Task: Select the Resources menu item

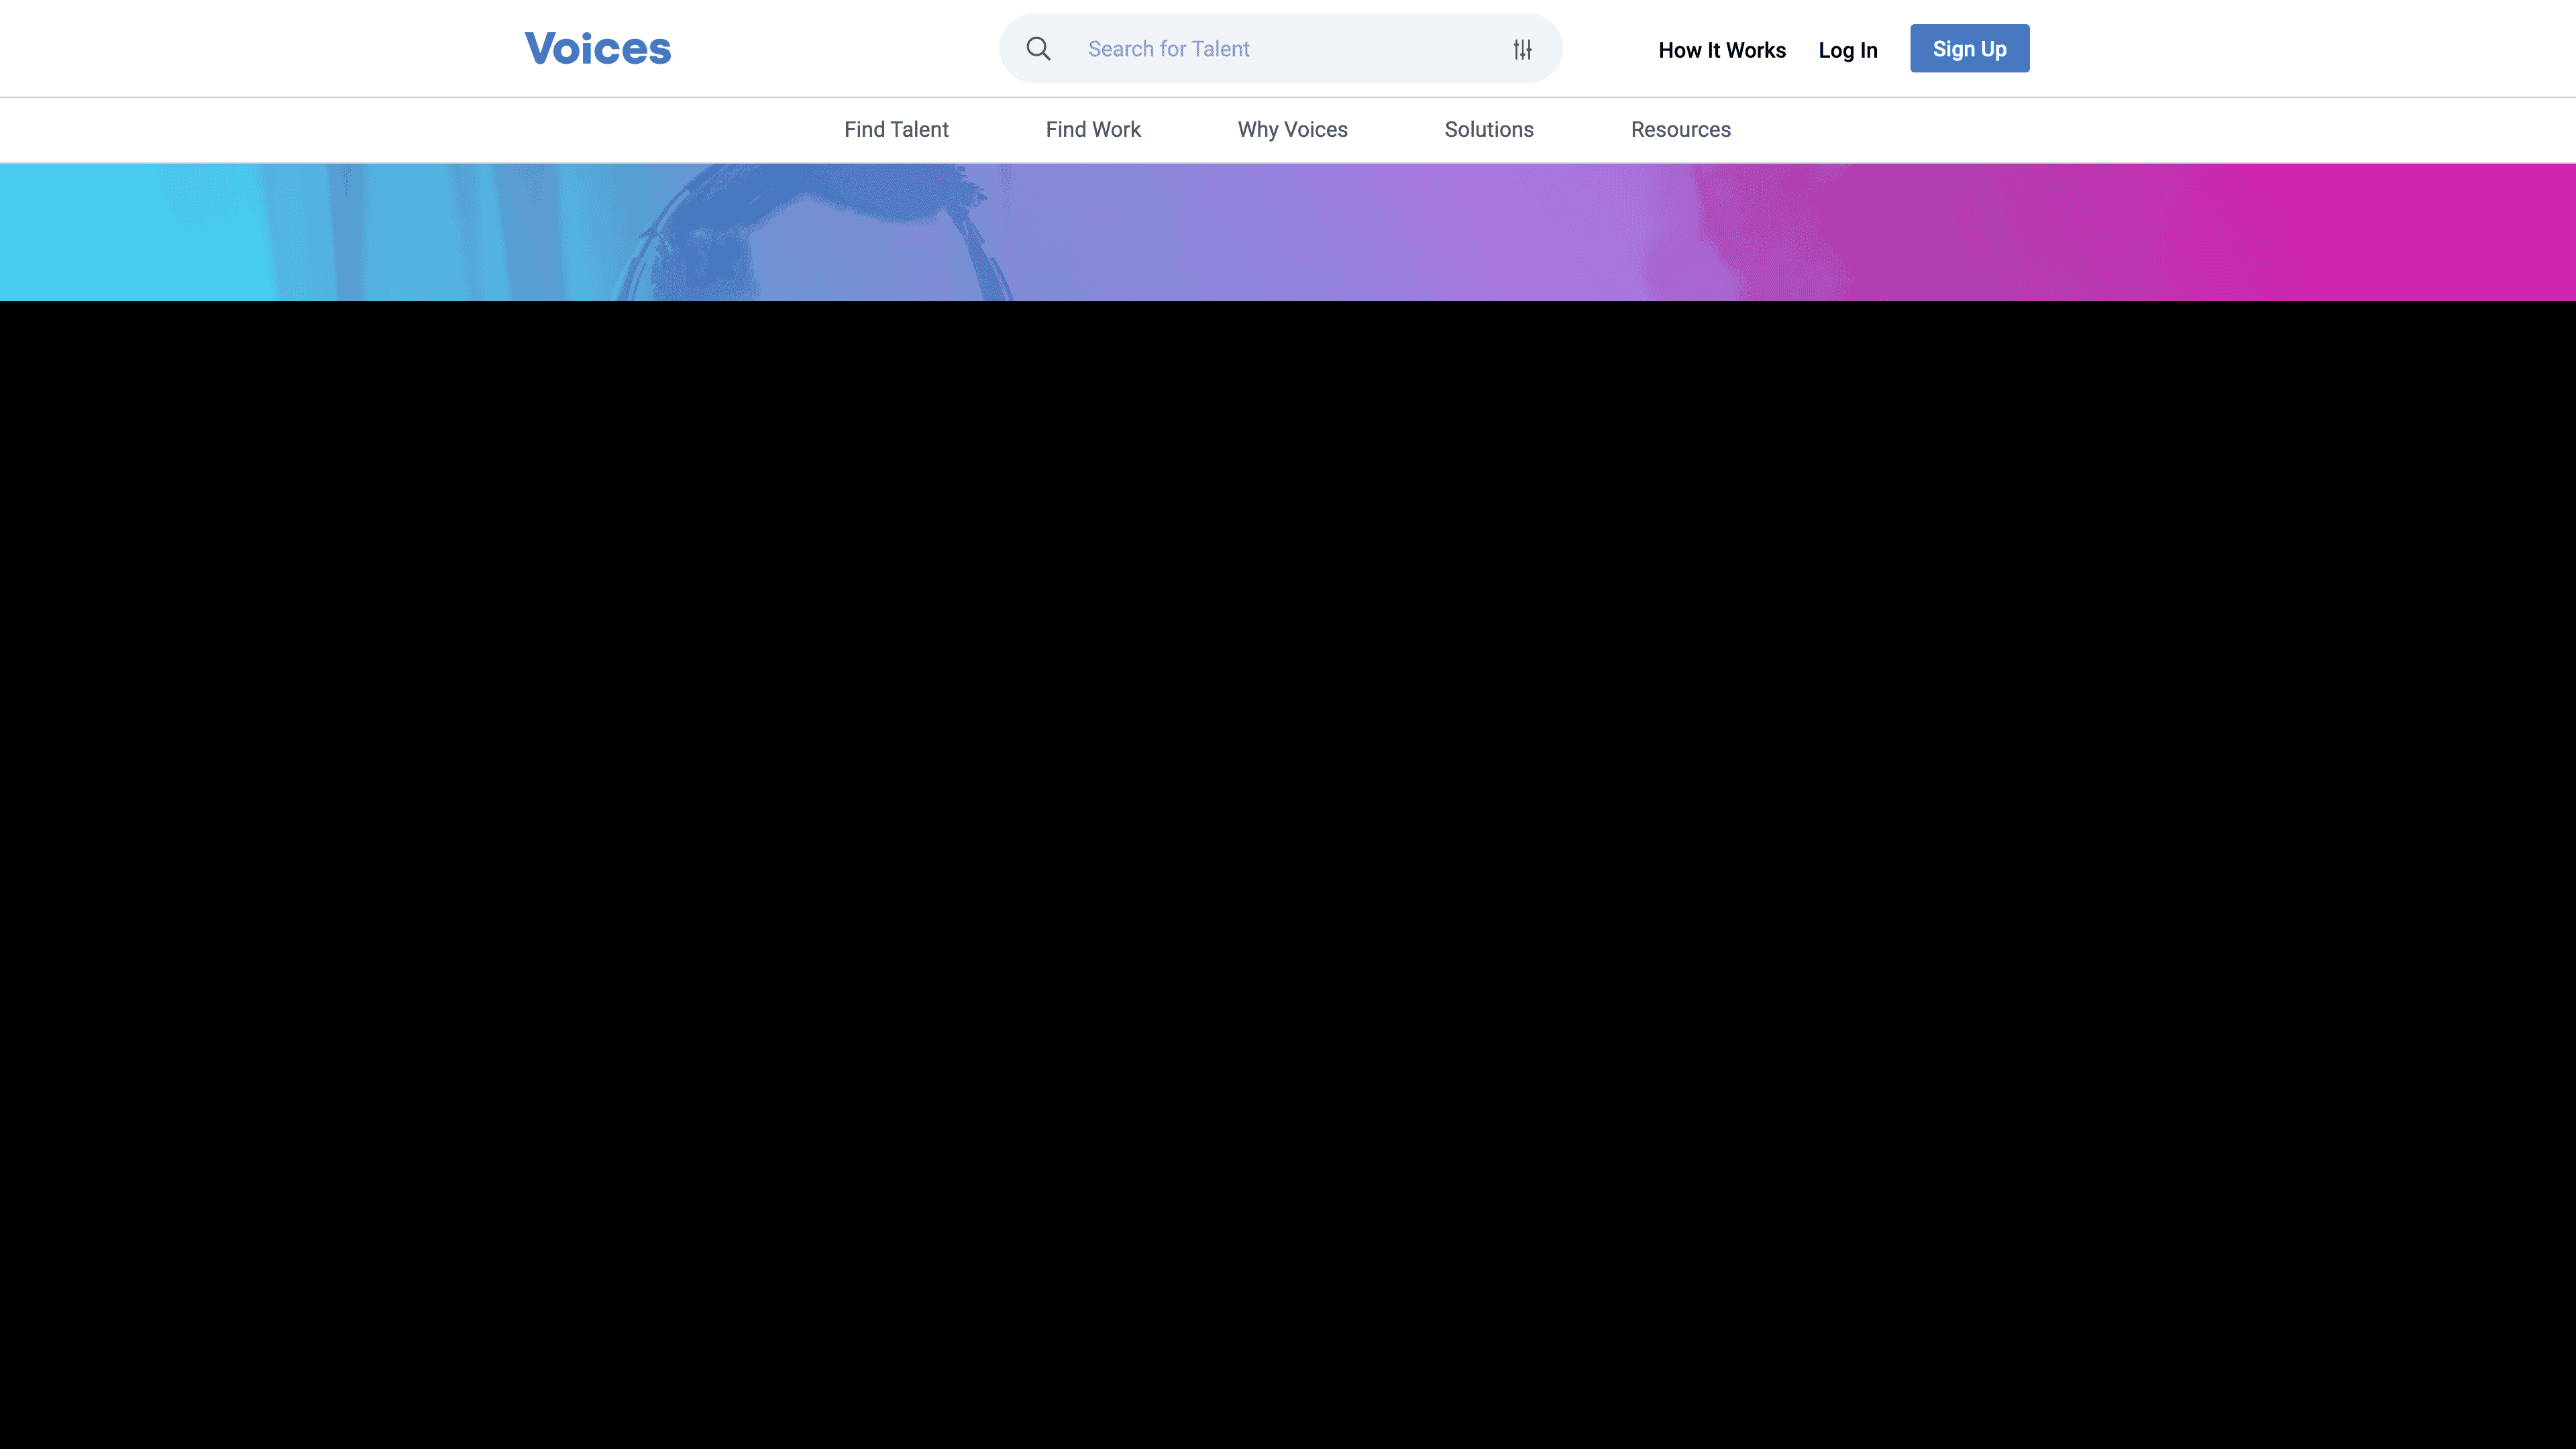Action: click(x=1680, y=129)
